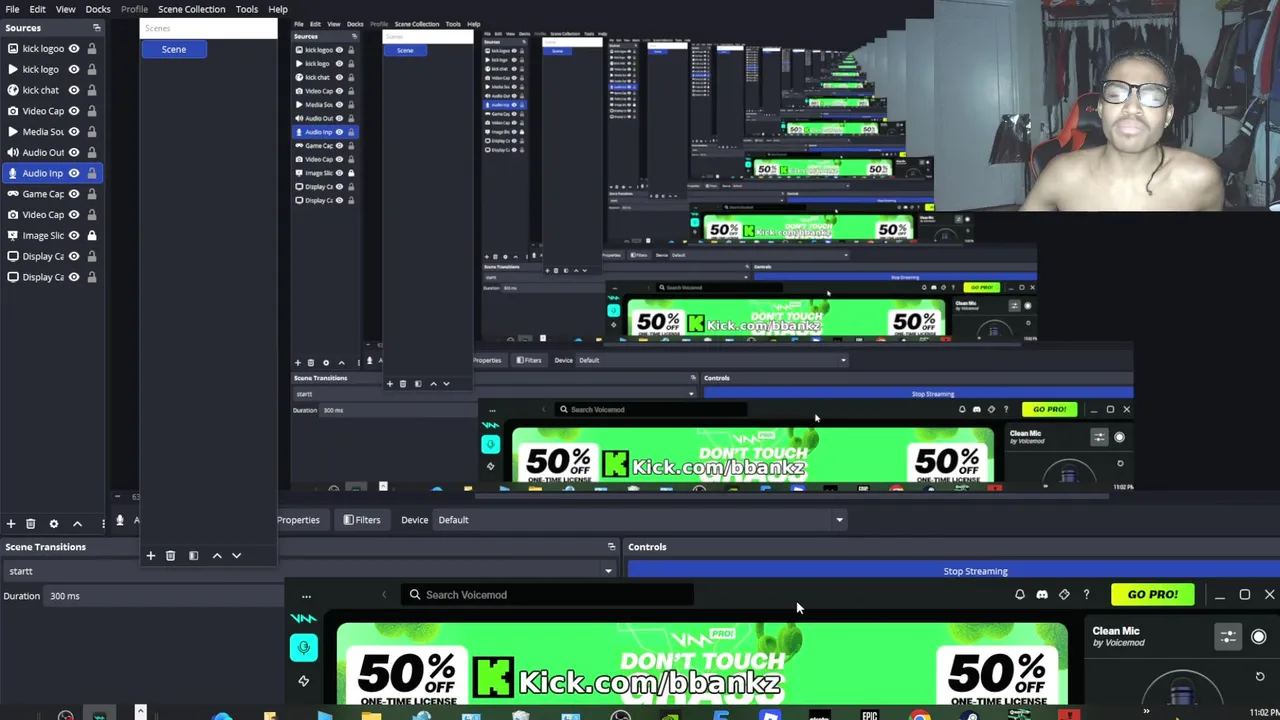Click the kick chat globe icon

pyautogui.click(x=13, y=90)
